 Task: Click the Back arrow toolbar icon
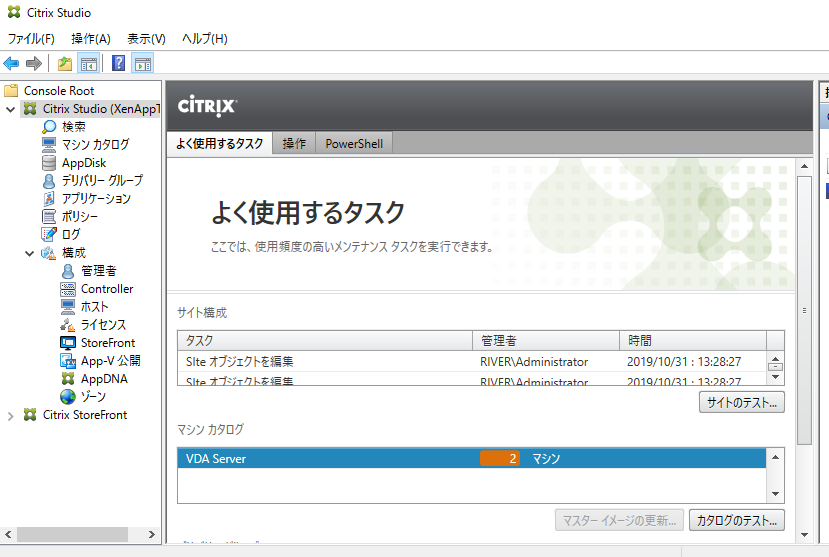12,64
